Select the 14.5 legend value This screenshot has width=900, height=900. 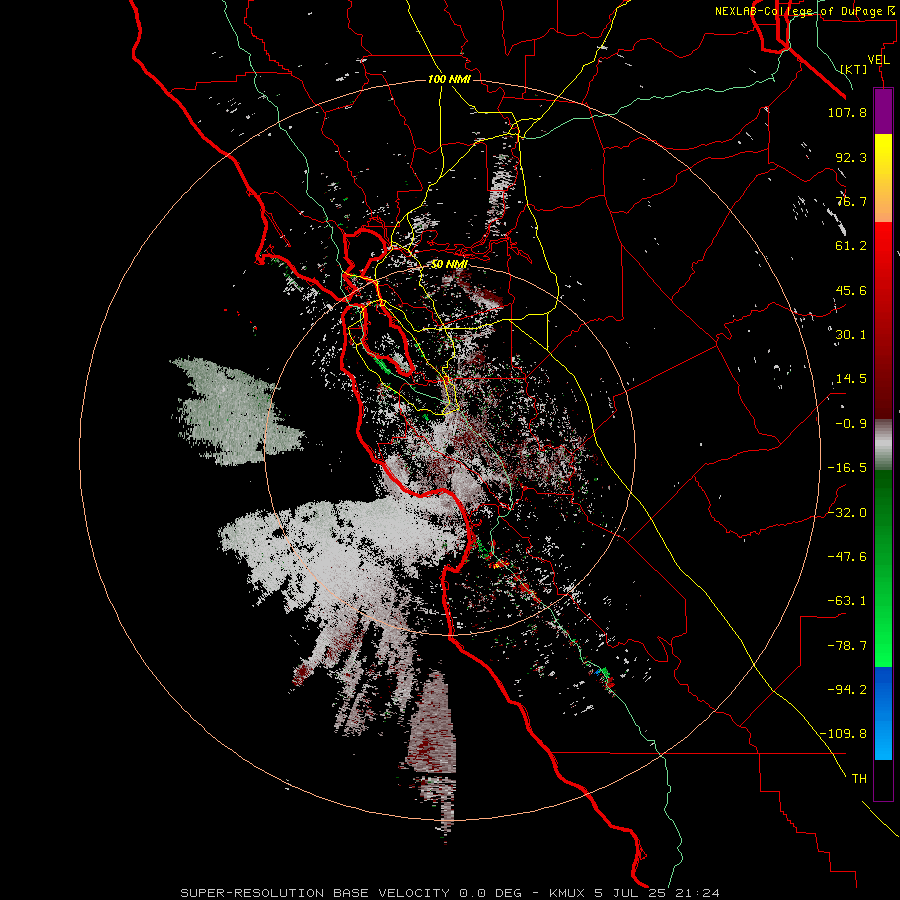(x=851, y=379)
